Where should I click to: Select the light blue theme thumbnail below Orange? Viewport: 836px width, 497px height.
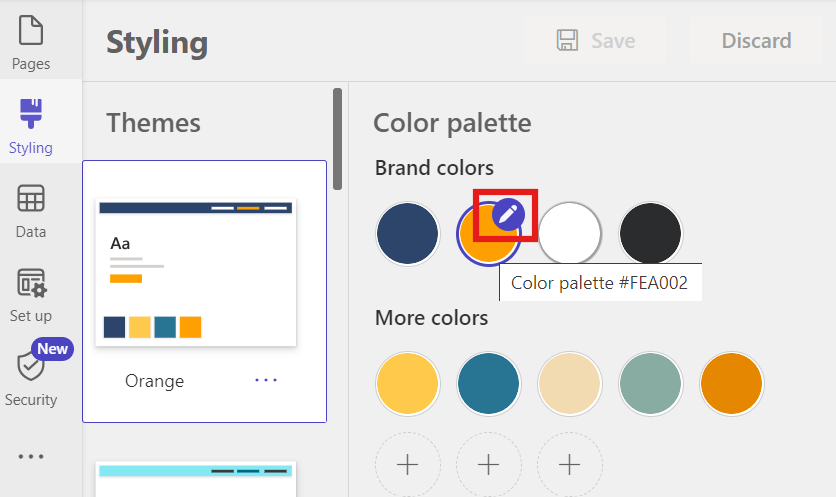pyautogui.click(x=196, y=480)
